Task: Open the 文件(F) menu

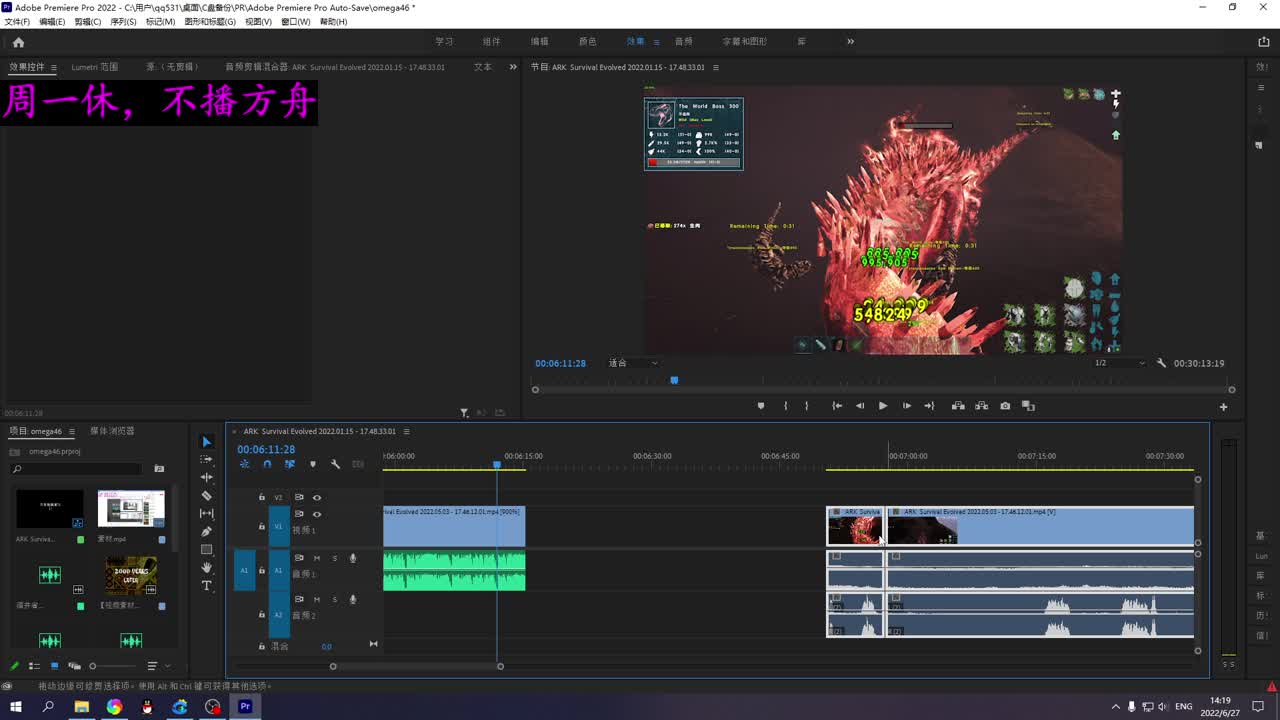Action: [17, 21]
